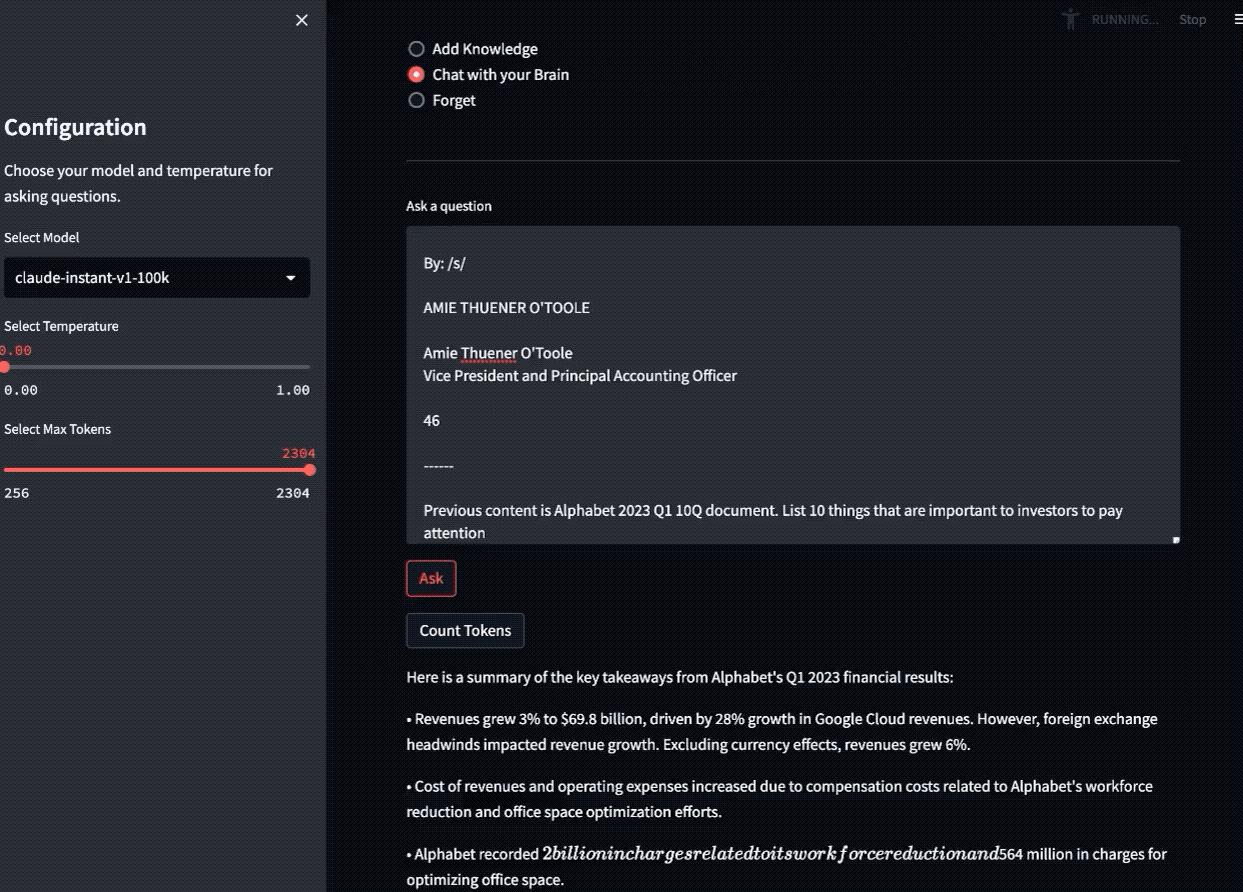The image size is (1243, 892).
Task: Select the Forget radio button
Action: click(416, 100)
